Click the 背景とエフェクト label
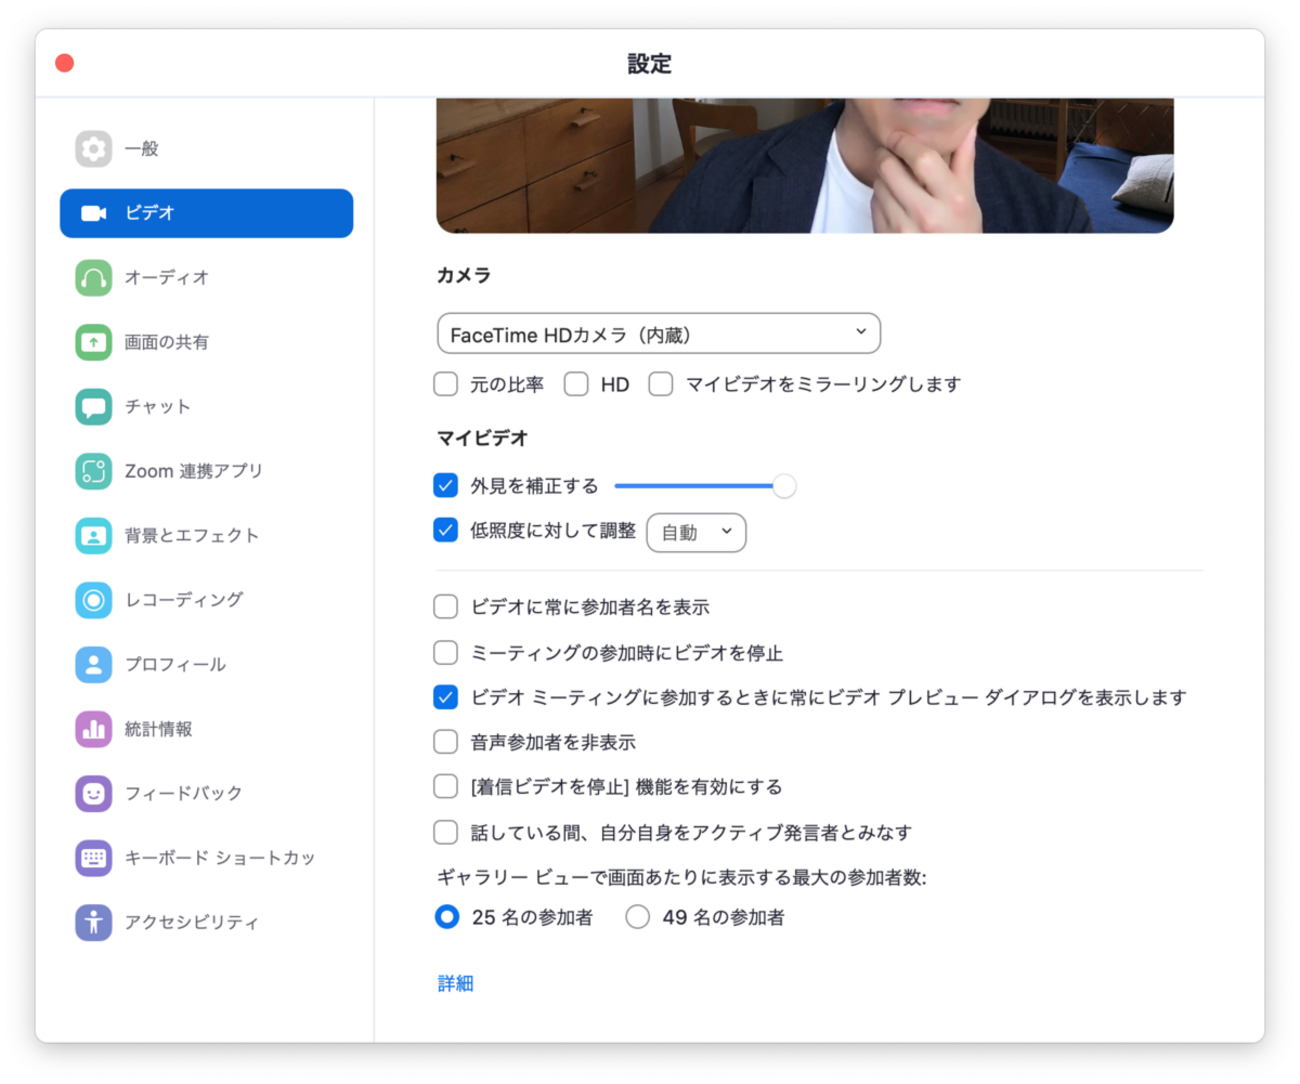This screenshot has width=1300, height=1084. pyautogui.click(x=192, y=535)
